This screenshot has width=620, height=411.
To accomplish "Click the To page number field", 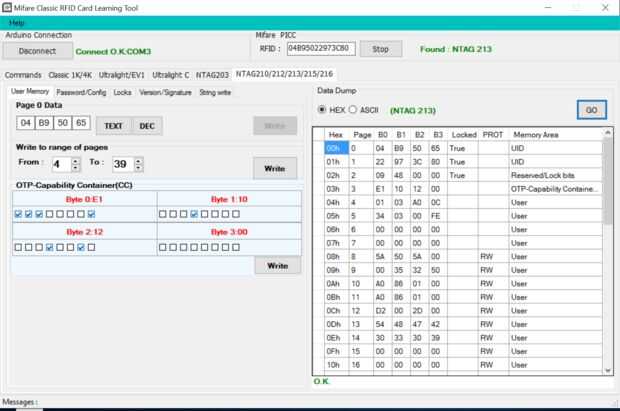I will point(123,164).
